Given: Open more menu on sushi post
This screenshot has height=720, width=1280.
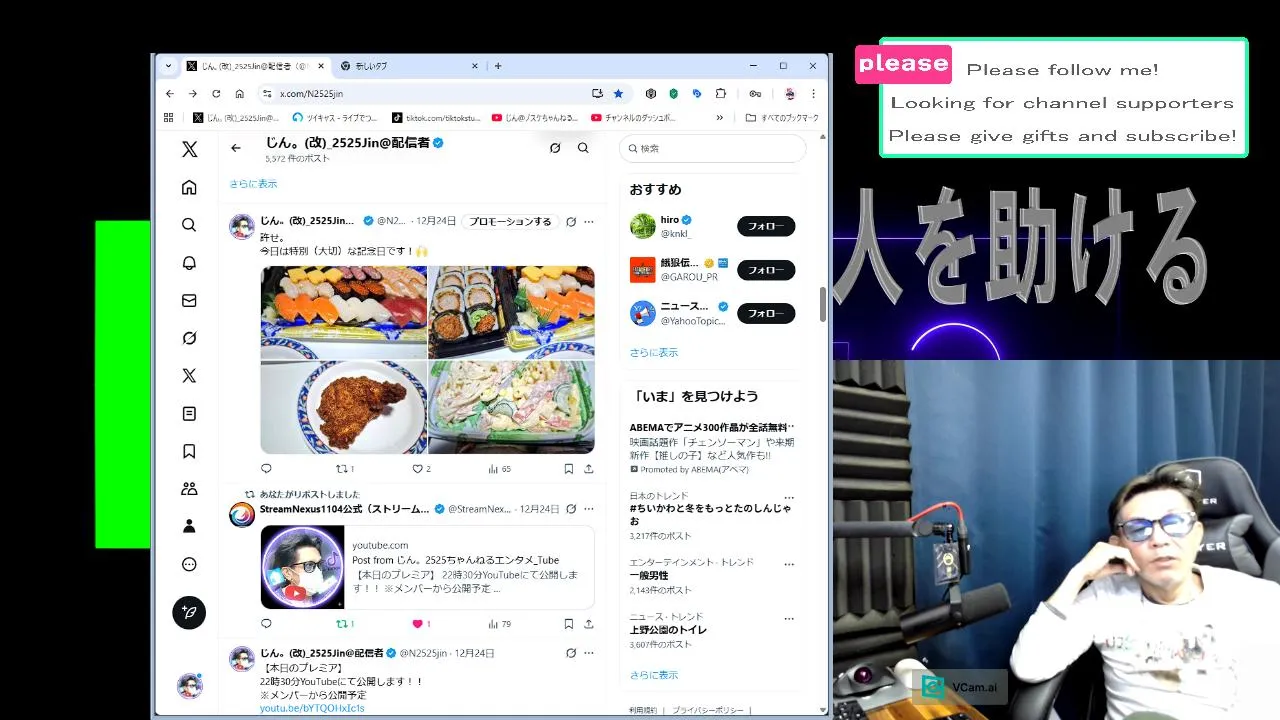Looking at the screenshot, I should tap(589, 221).
